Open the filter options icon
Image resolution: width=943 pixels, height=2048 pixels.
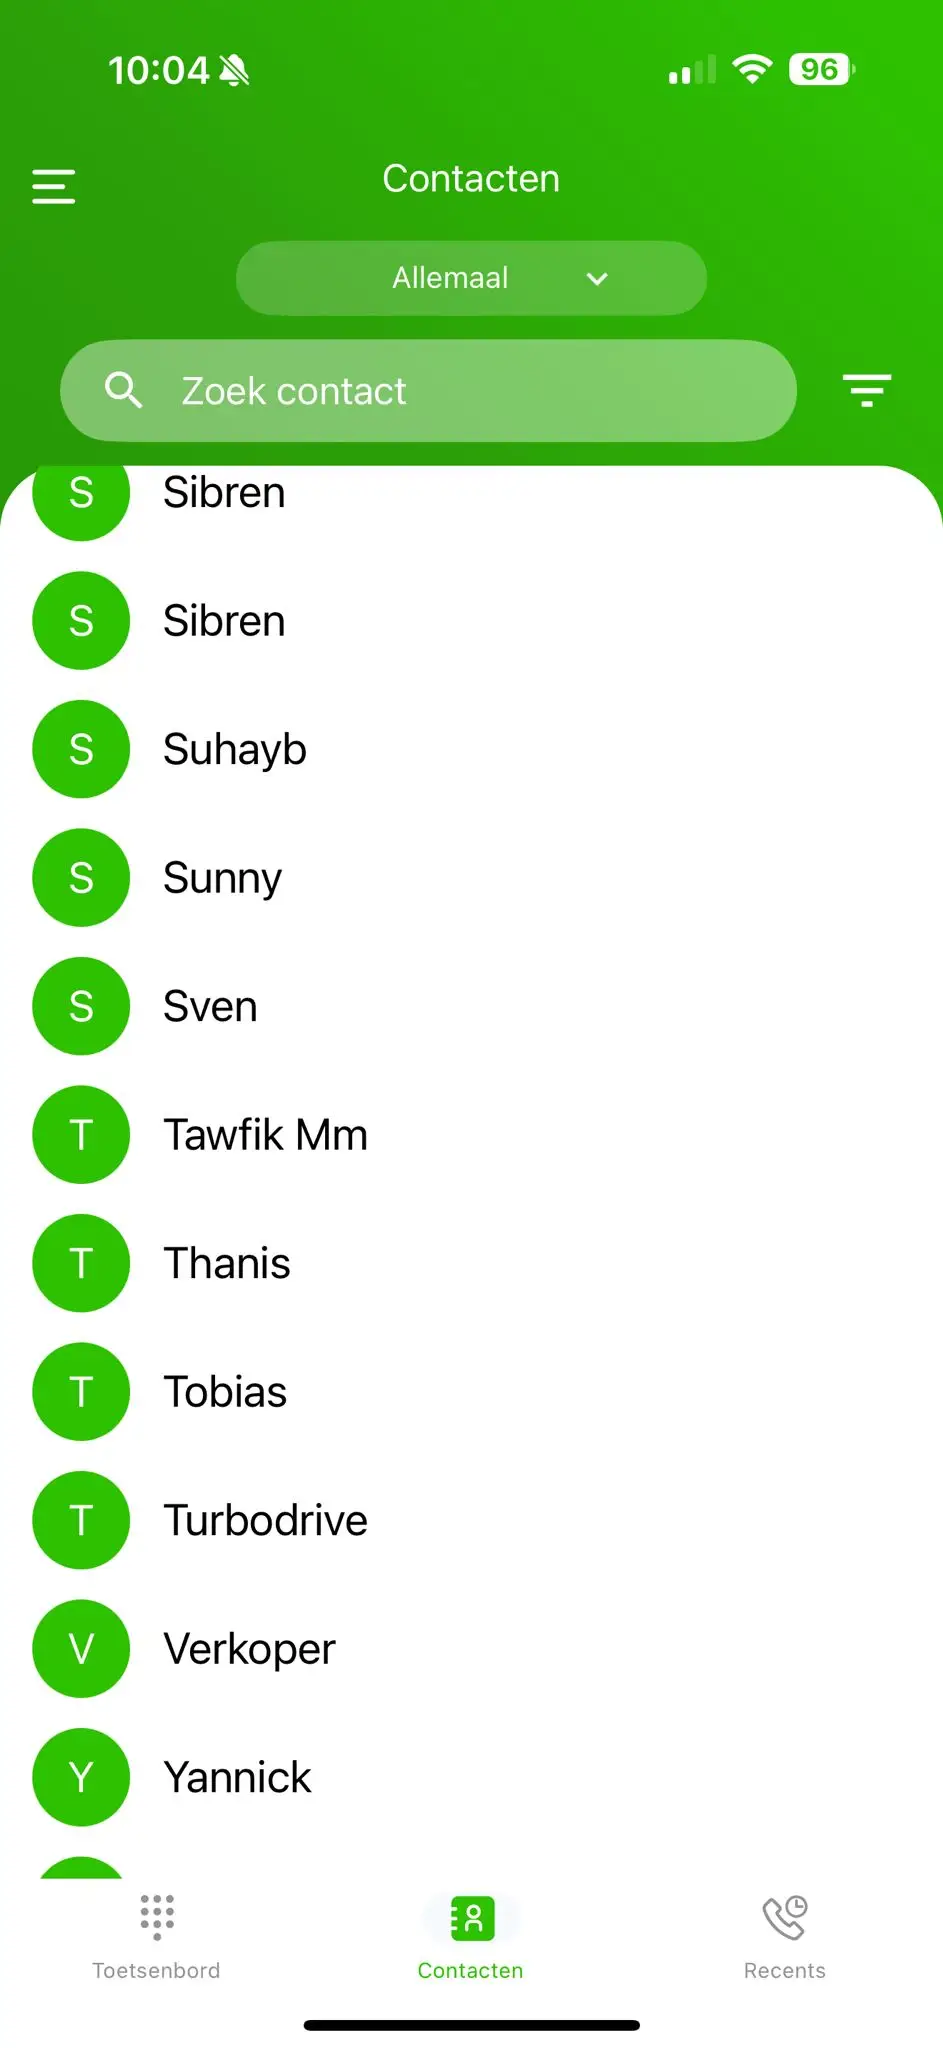click(866, 390)
